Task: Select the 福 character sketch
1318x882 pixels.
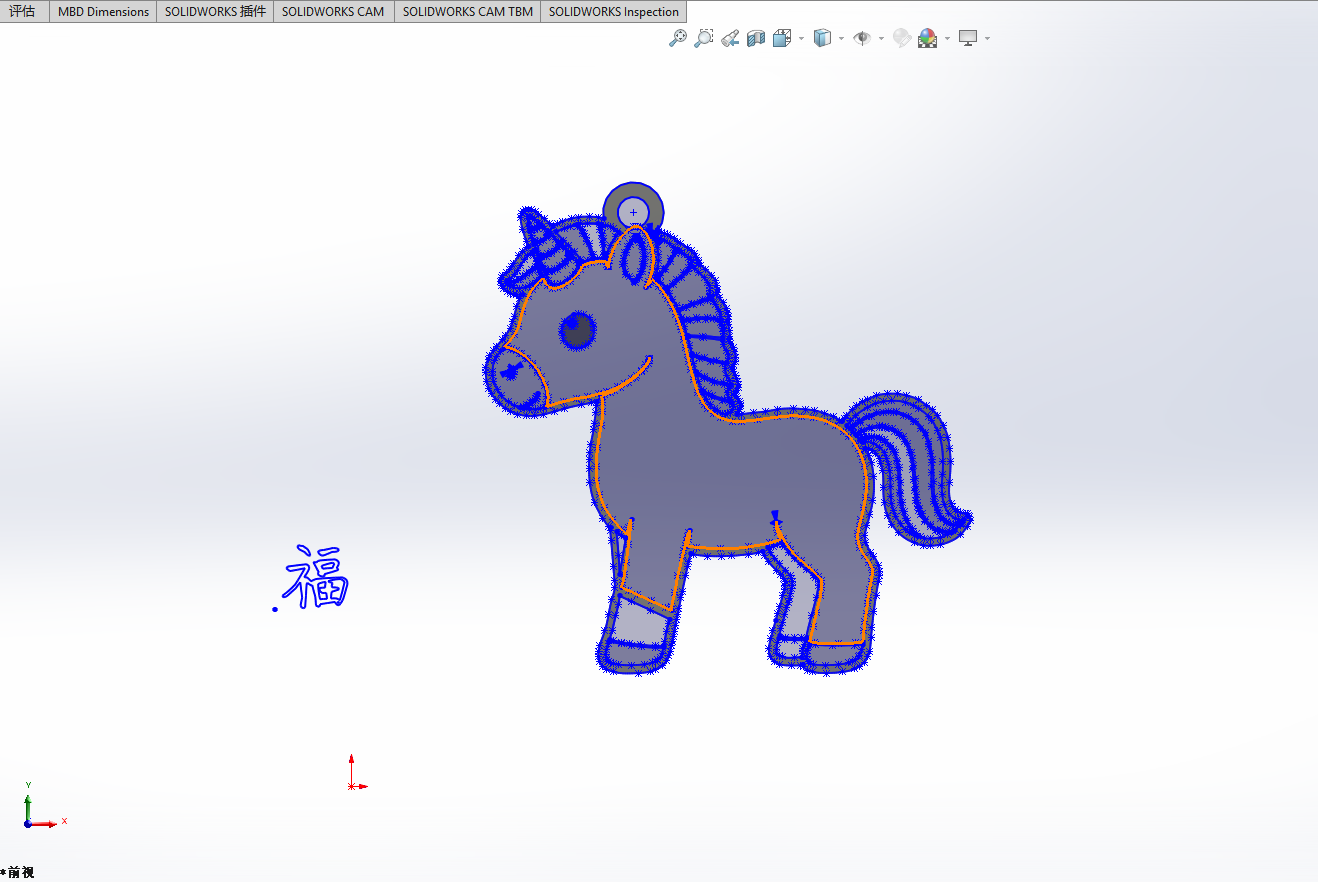Action: point(317,577)
